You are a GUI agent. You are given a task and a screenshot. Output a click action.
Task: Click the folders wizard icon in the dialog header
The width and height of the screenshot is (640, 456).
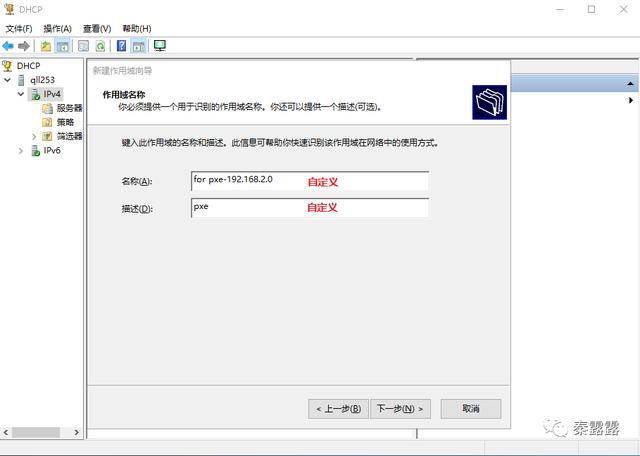point(489,102)
